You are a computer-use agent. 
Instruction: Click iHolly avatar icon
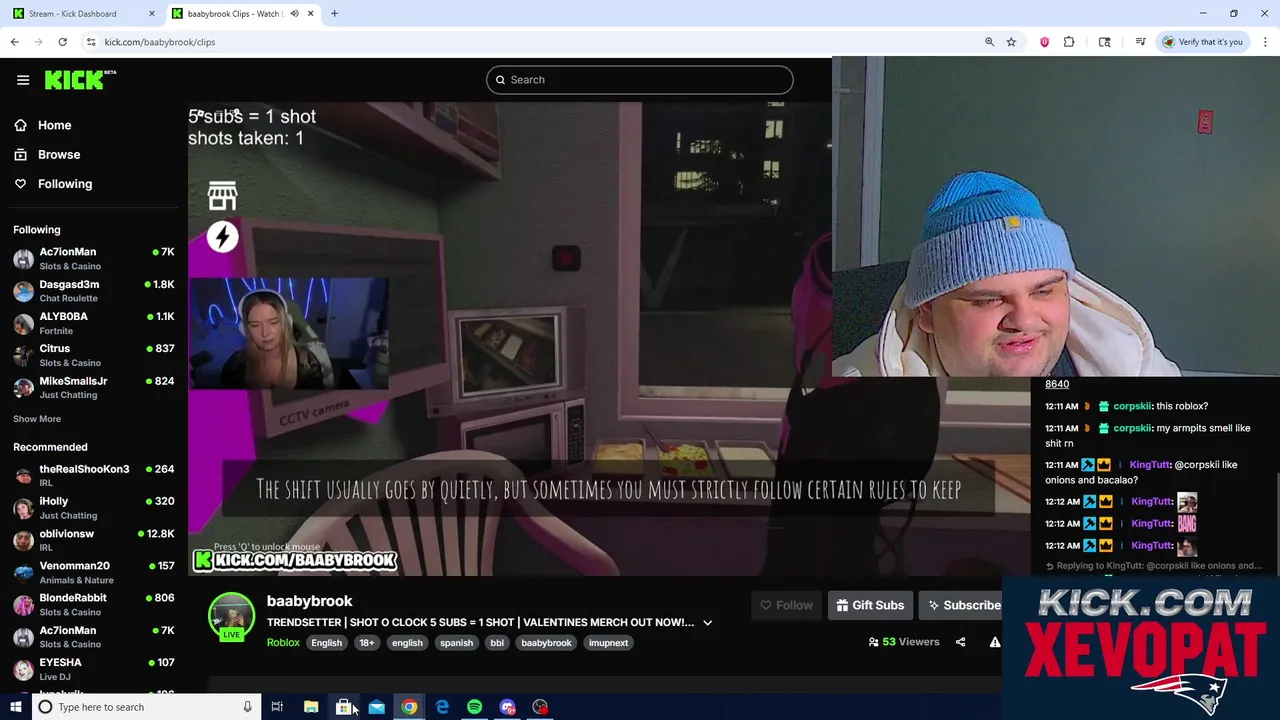click(x=23, y=508)
